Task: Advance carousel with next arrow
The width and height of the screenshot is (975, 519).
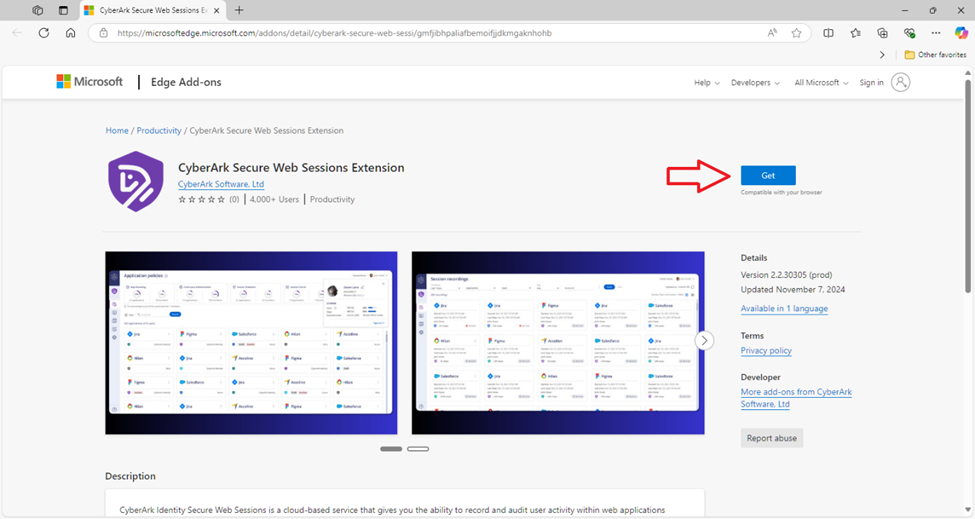Action: point(704,341)
